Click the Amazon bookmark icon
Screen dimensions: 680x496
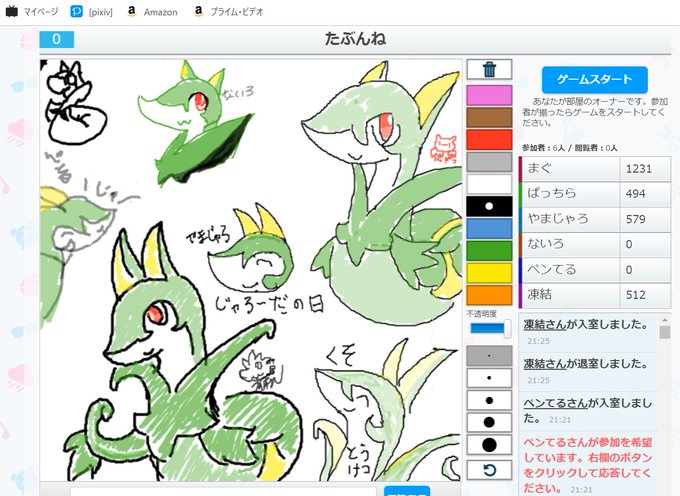click(132, 12)
